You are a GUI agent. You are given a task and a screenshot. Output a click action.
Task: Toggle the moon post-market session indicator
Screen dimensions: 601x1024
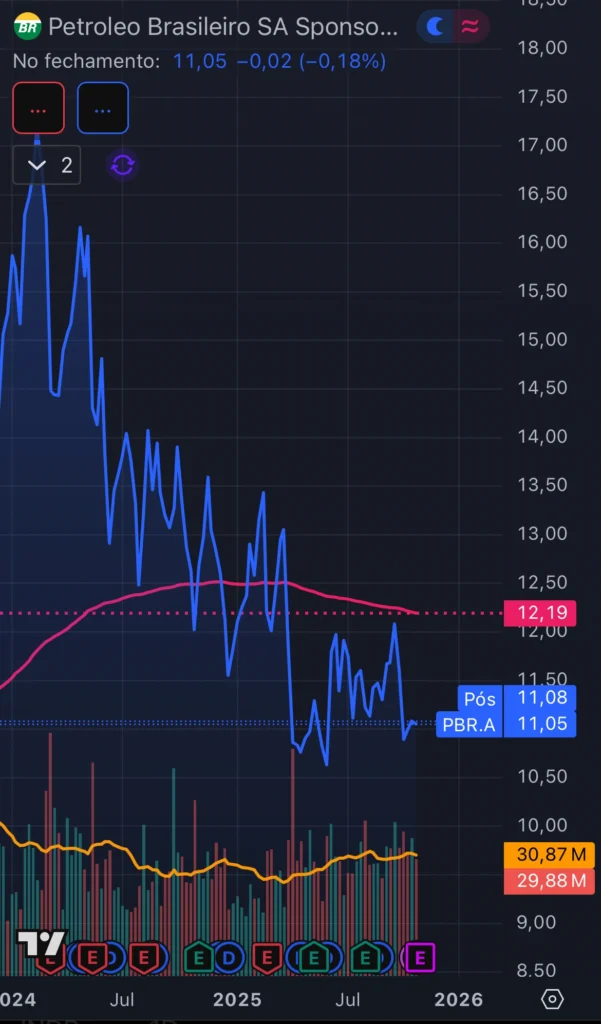click(x=435, y=27)
